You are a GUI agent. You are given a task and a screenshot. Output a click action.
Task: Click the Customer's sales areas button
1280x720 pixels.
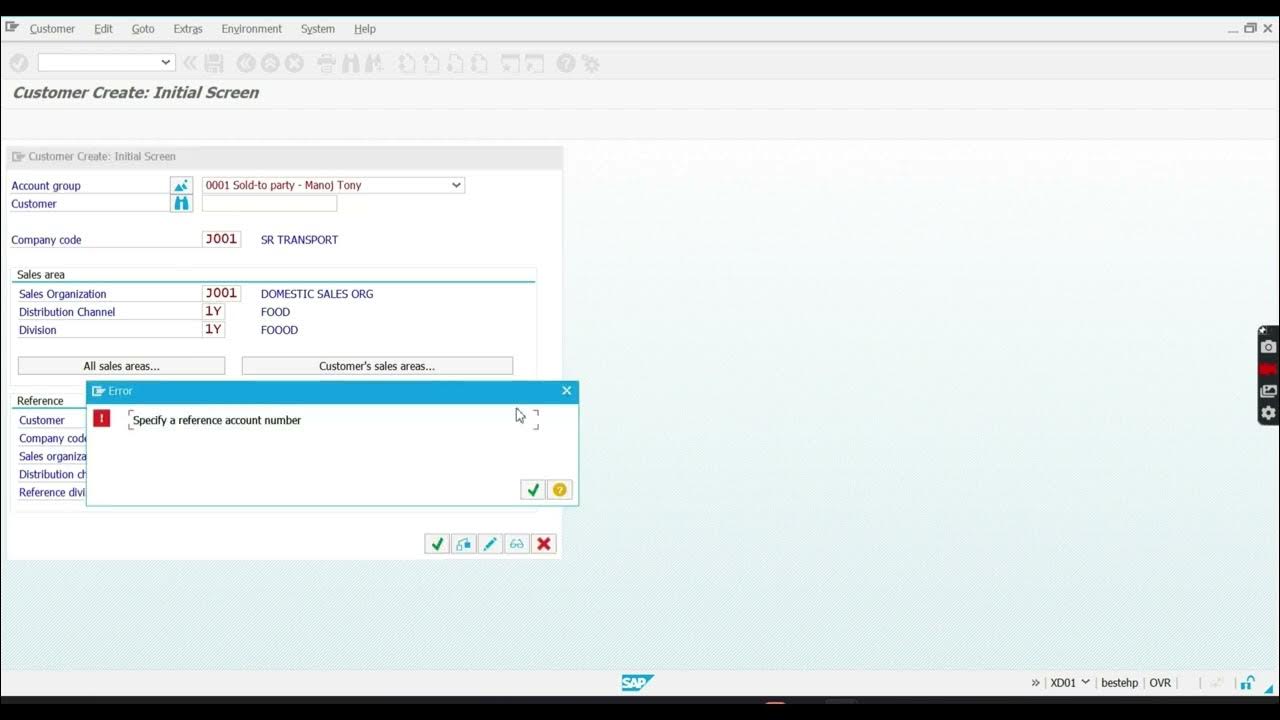377,366
